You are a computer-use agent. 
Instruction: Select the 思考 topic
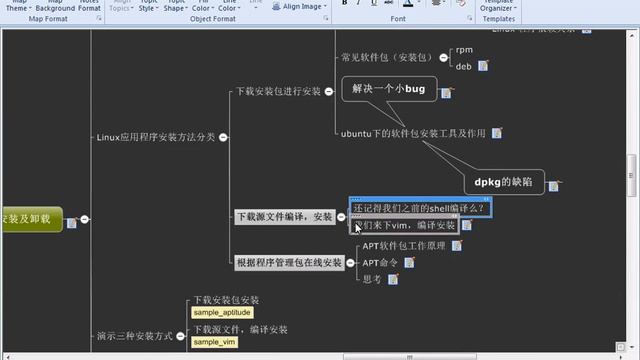coord(372,280)
